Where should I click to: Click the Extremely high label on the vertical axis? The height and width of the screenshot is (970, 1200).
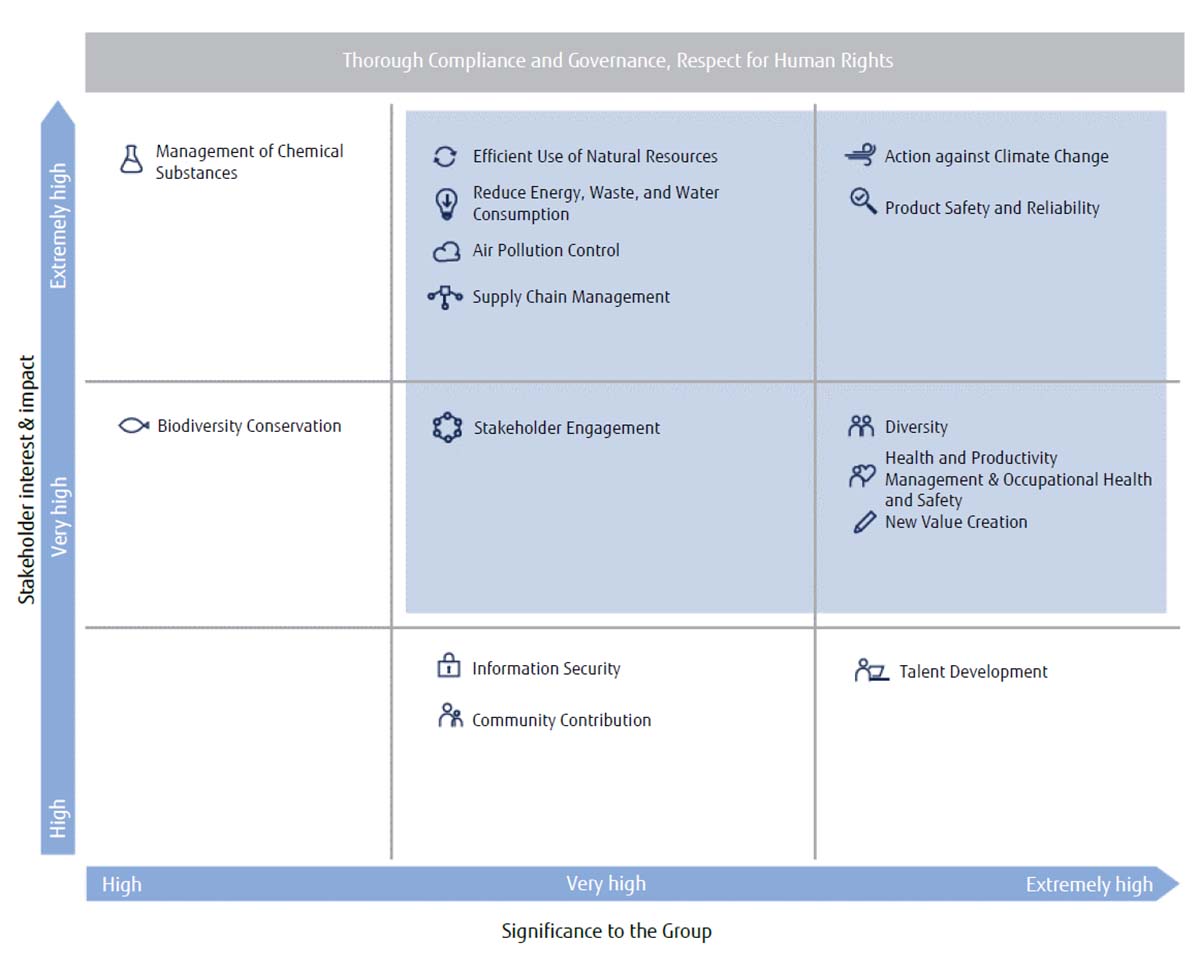[59, 226]
